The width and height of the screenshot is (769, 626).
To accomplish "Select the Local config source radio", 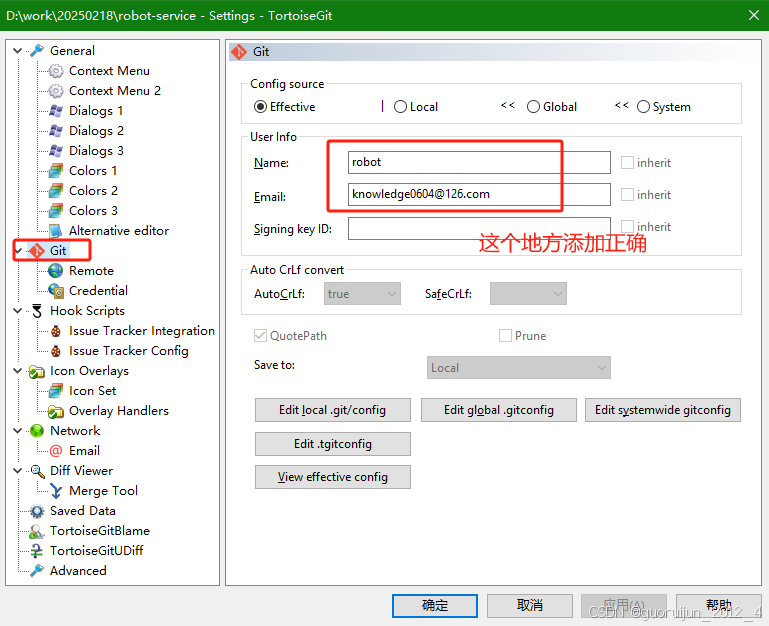I will (400, 107).
